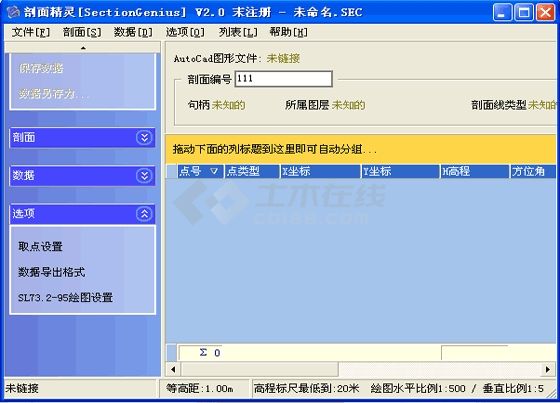The height and width of the screenshot is (403, 560).
Task: Click the 剖面 panel header
Action: point(82,137)
